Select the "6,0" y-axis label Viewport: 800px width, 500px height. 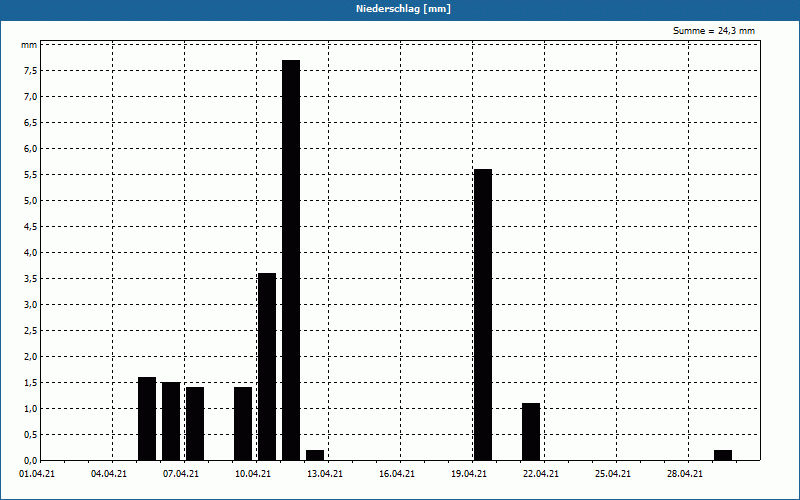[31, 148]
